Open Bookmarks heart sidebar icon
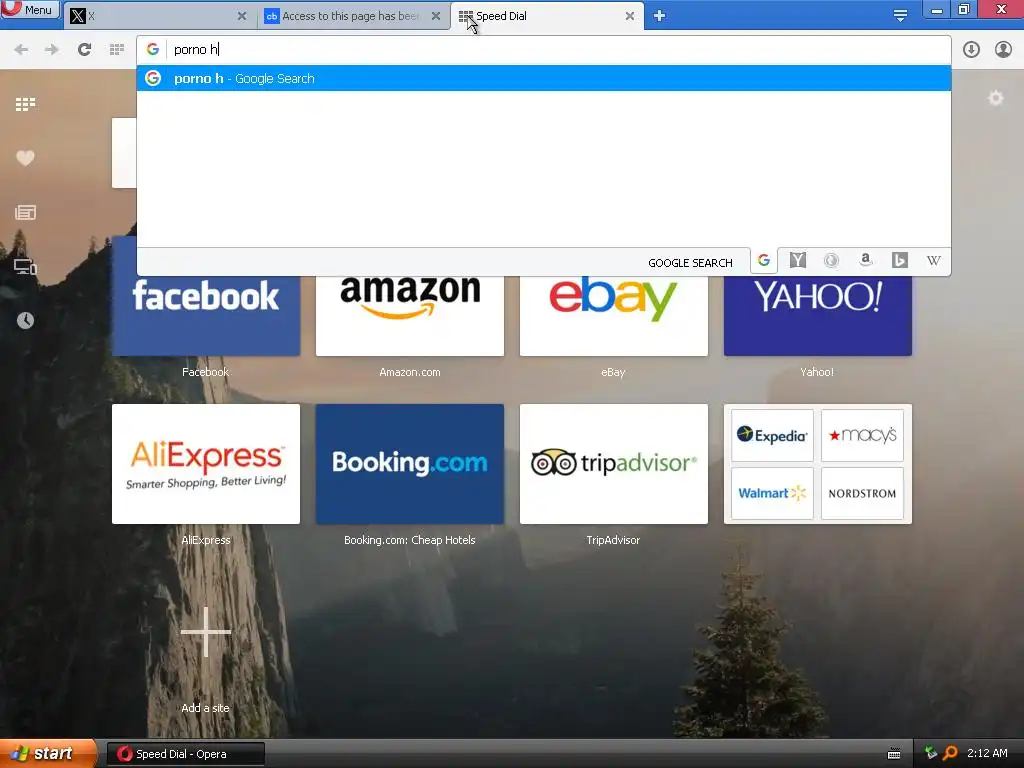 (x=25, y=158)
